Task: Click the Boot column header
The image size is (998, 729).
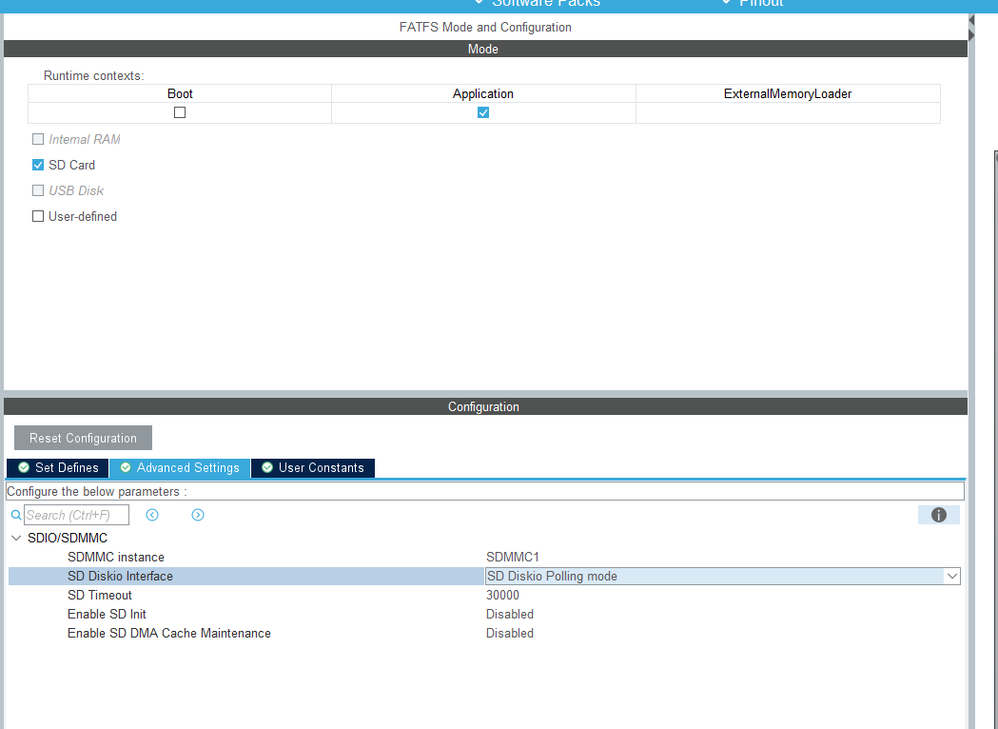Action: click(180, 94)
